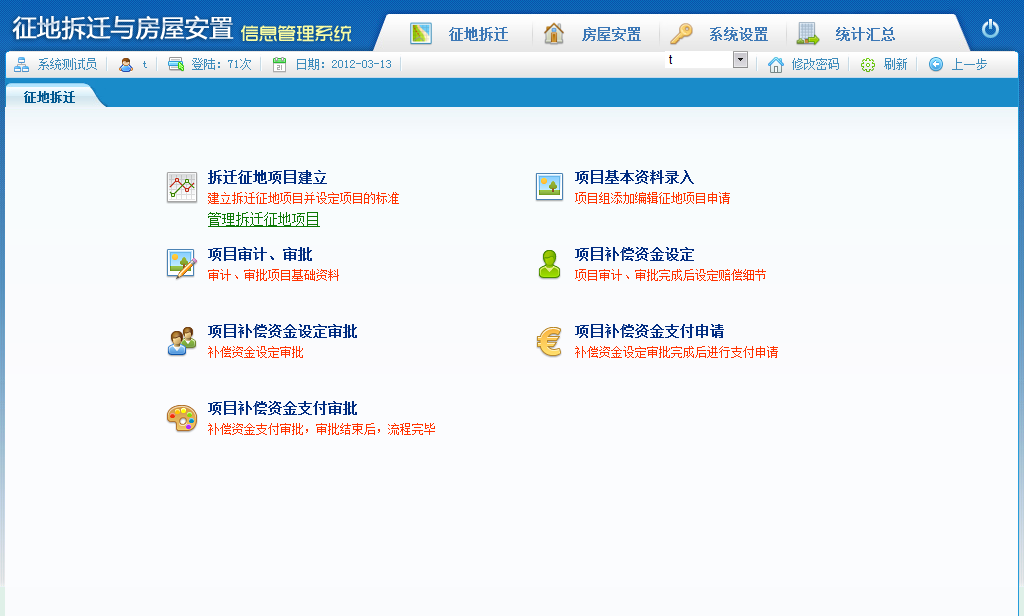
Task: Click the euro icon for 项目补偿资金支付申请
Action: point(549,342)
